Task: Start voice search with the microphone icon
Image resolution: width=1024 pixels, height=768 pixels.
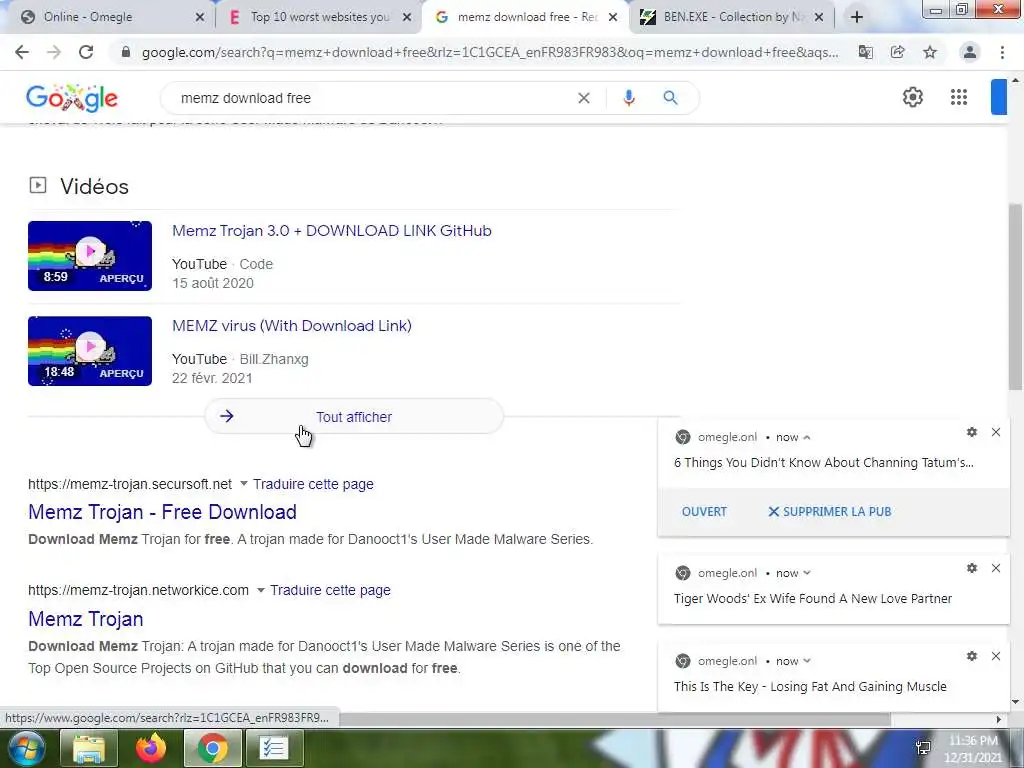Action: pyautogui.click(x=629, y=98)
